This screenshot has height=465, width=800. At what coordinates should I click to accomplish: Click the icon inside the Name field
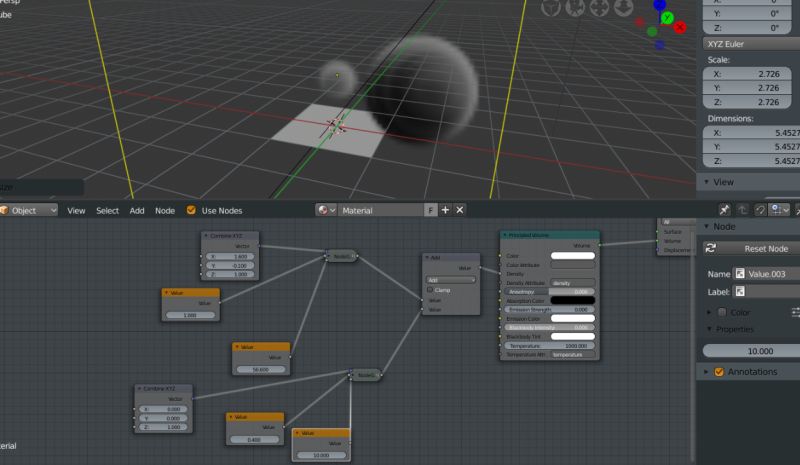[x=740, y=274]
